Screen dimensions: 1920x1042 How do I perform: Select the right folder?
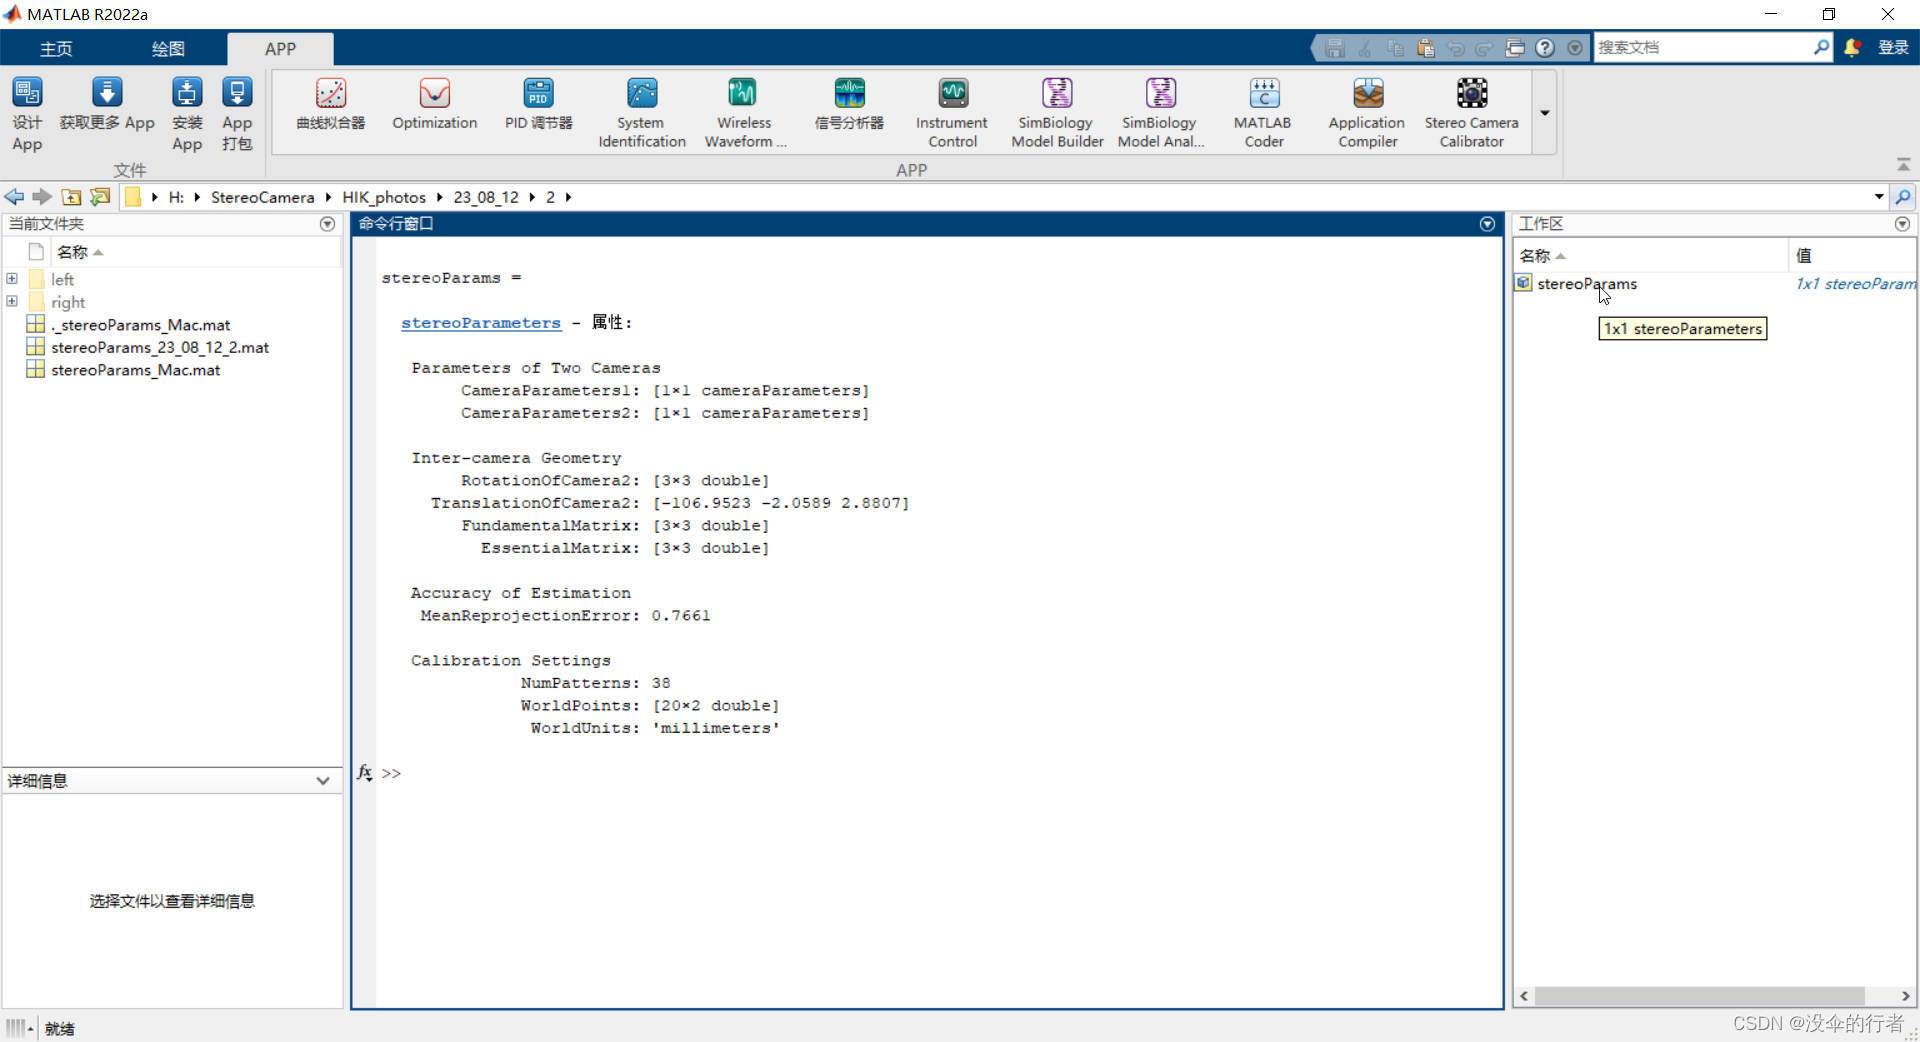pyautogui.click(x=68, y=302)
